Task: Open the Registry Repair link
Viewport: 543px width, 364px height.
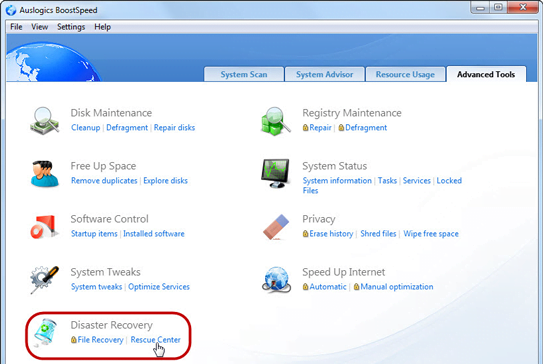Action: pyautogui.click(x=320, y=127)
